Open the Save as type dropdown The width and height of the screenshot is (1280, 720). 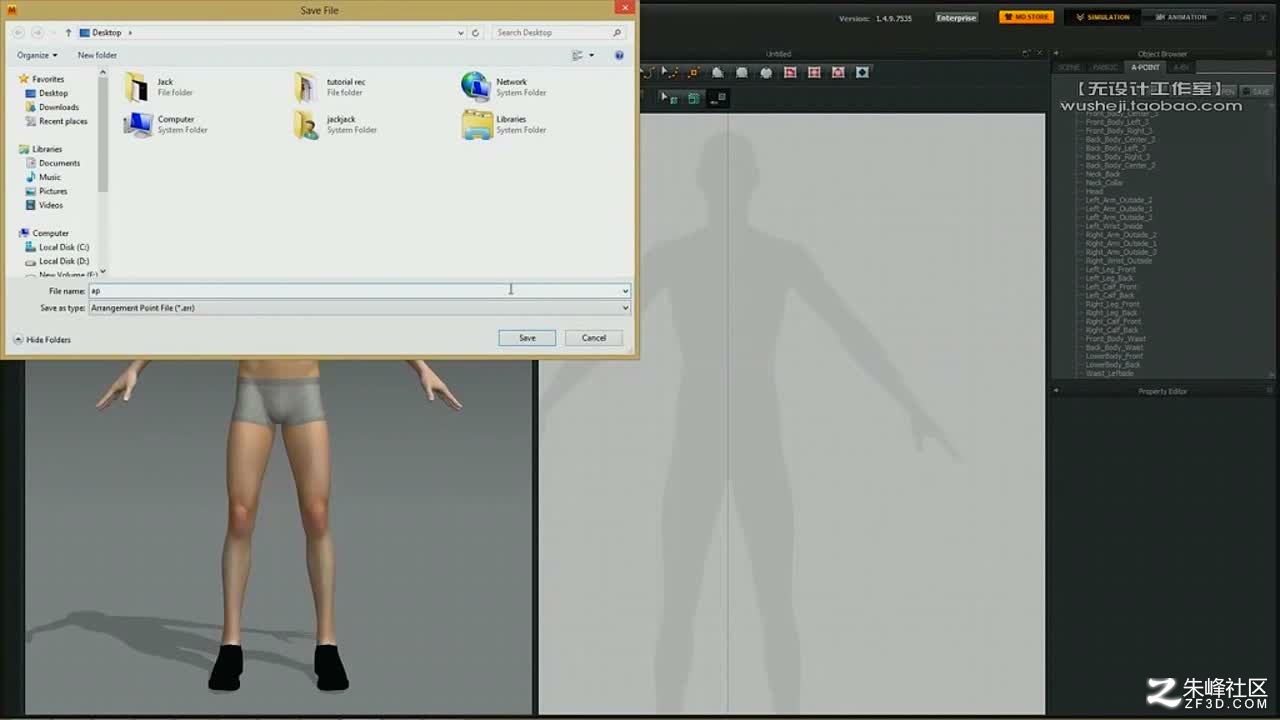point(360,308)
